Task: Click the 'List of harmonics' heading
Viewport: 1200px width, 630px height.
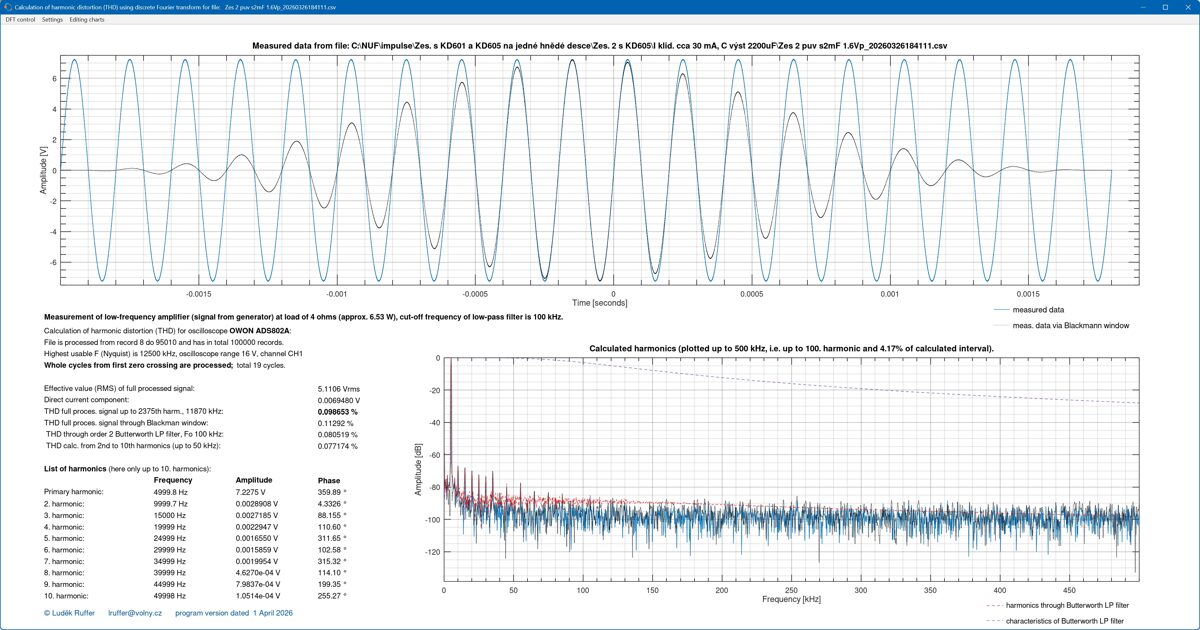Action: 127,468
